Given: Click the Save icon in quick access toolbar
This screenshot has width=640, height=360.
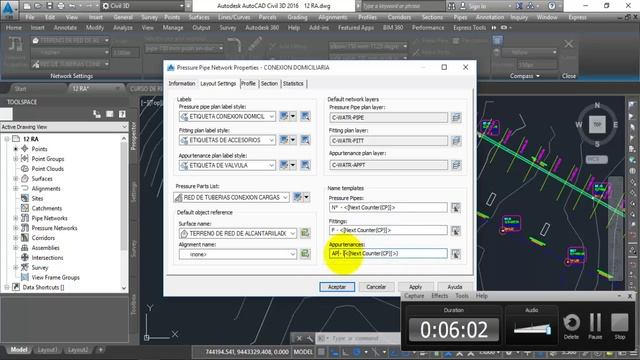Looking at the screenshot, I should (49, 6).
